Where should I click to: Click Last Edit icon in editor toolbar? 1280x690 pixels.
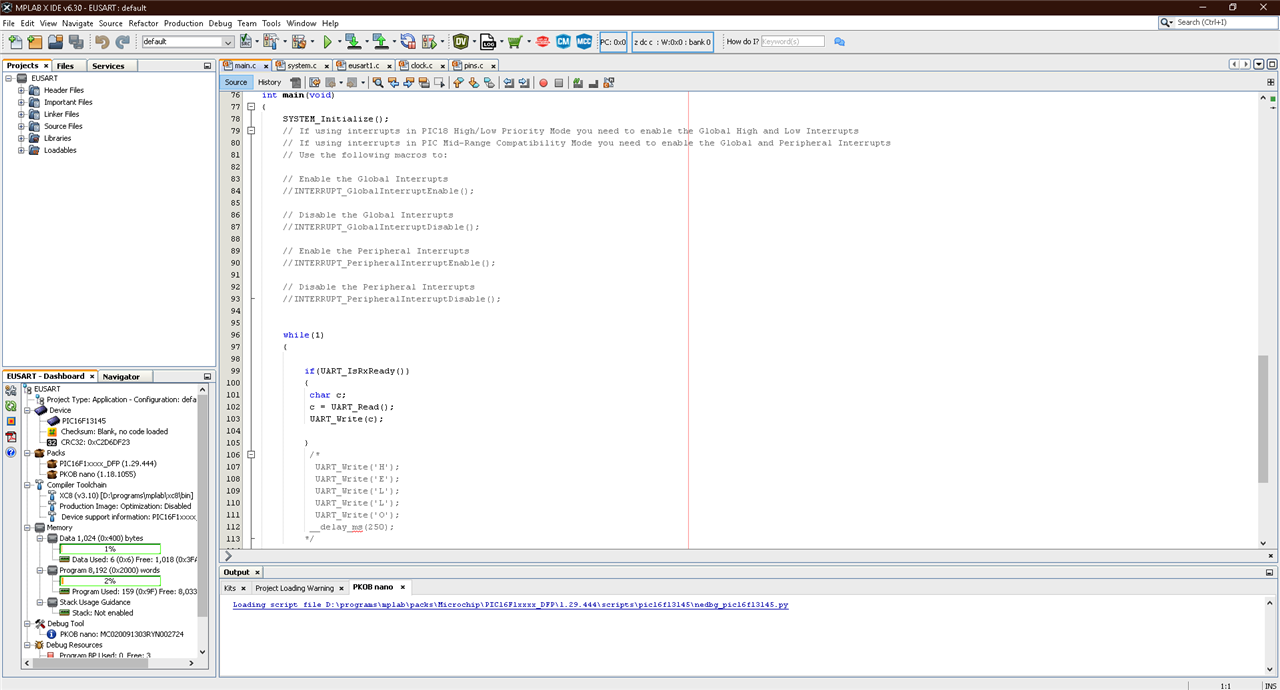pos(314,83)
